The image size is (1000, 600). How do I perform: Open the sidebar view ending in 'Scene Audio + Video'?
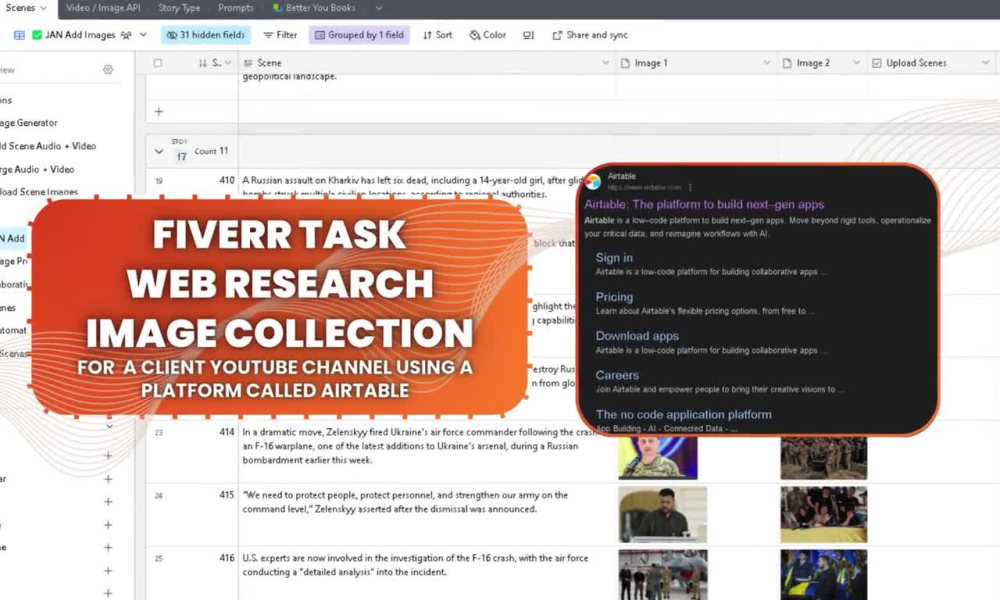point(48,146)
